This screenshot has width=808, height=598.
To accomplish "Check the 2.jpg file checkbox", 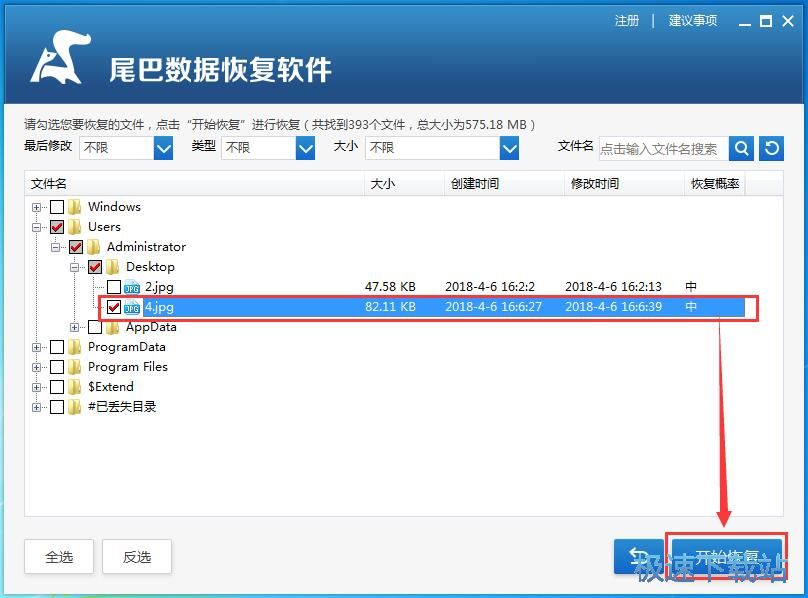I will point(114,287).
